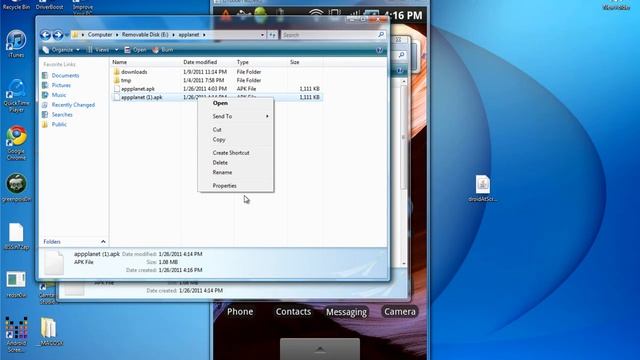This screenshot has height=360, width=640.
Task: Open the Organize dropdown menu
Action: click(61, 50)
